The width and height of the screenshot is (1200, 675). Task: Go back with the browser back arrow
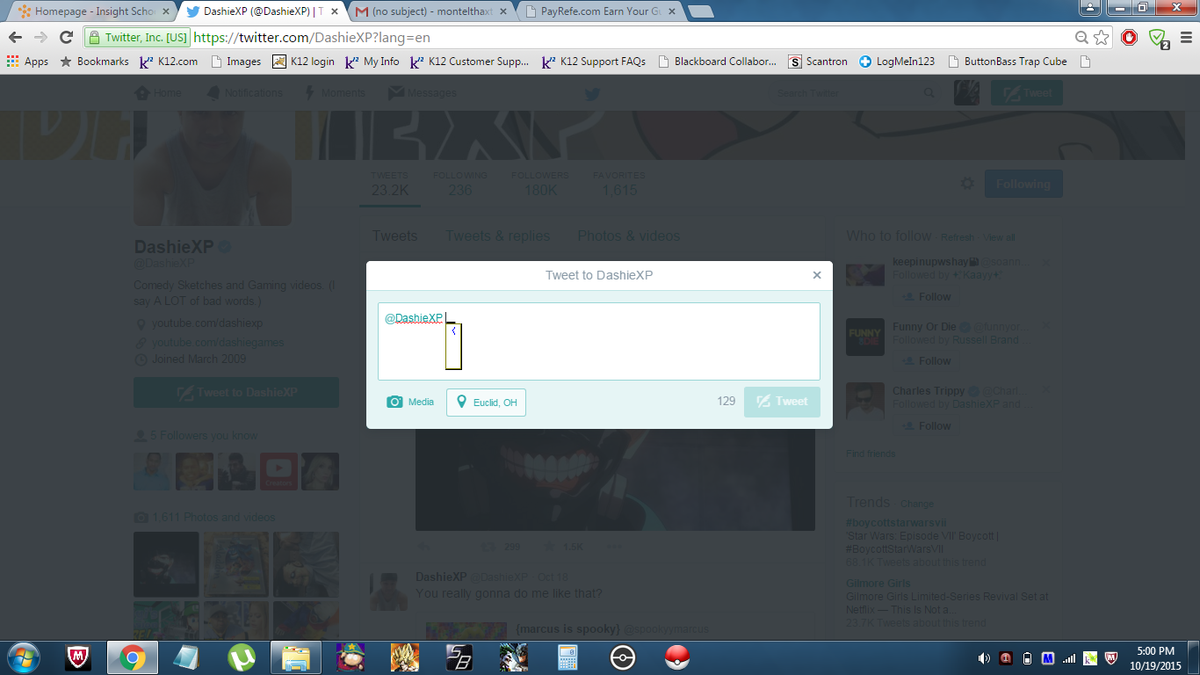pos(16,37)
